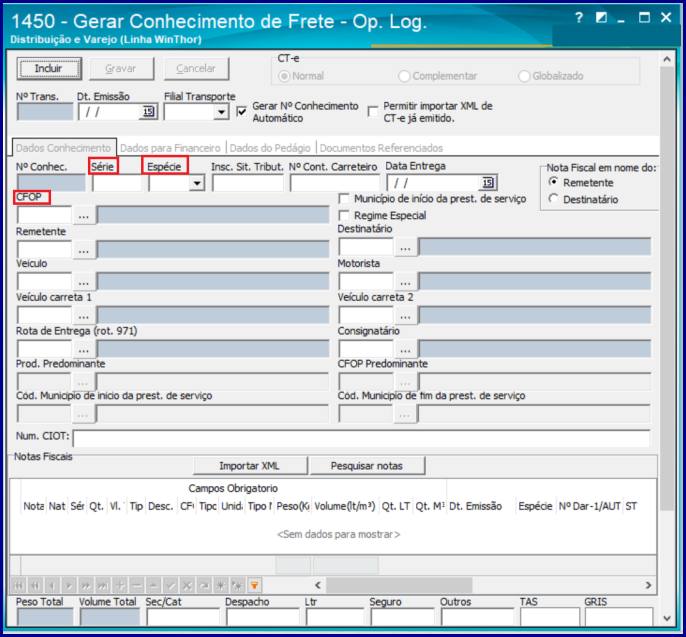Open the Motorista lookup ellipsis button

coord(405,282)
